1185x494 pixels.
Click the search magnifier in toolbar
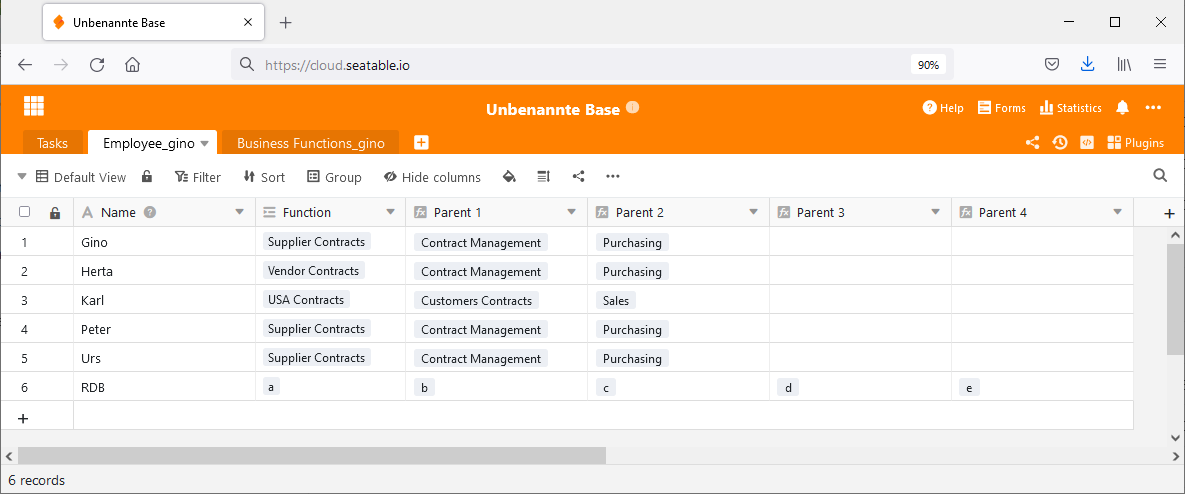[x=1160, y=176]
